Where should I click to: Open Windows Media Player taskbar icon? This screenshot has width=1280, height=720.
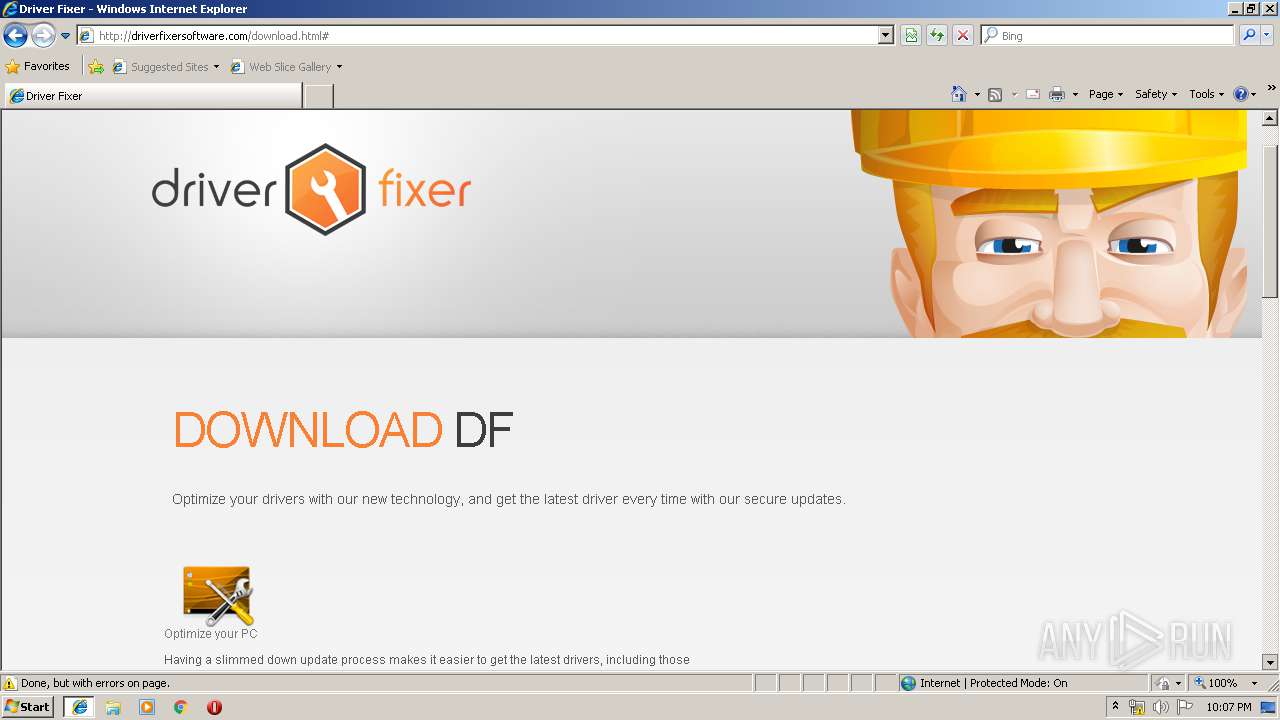pyautogui.click(x=147, y=707)
